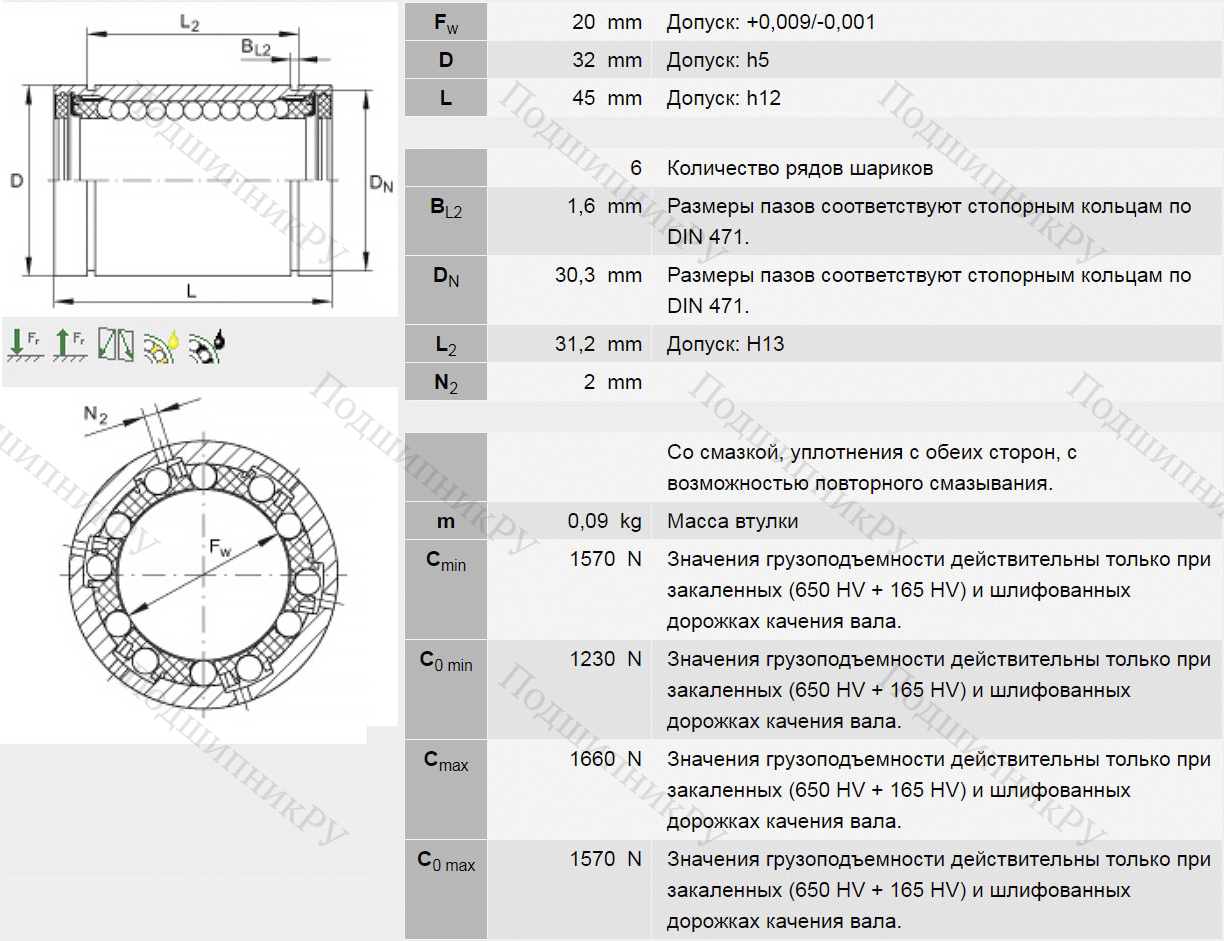The width and height of the screenshot is (1224, 941).
Task: Select the Fw parameter label in table
Action: [x=446, y=22]
